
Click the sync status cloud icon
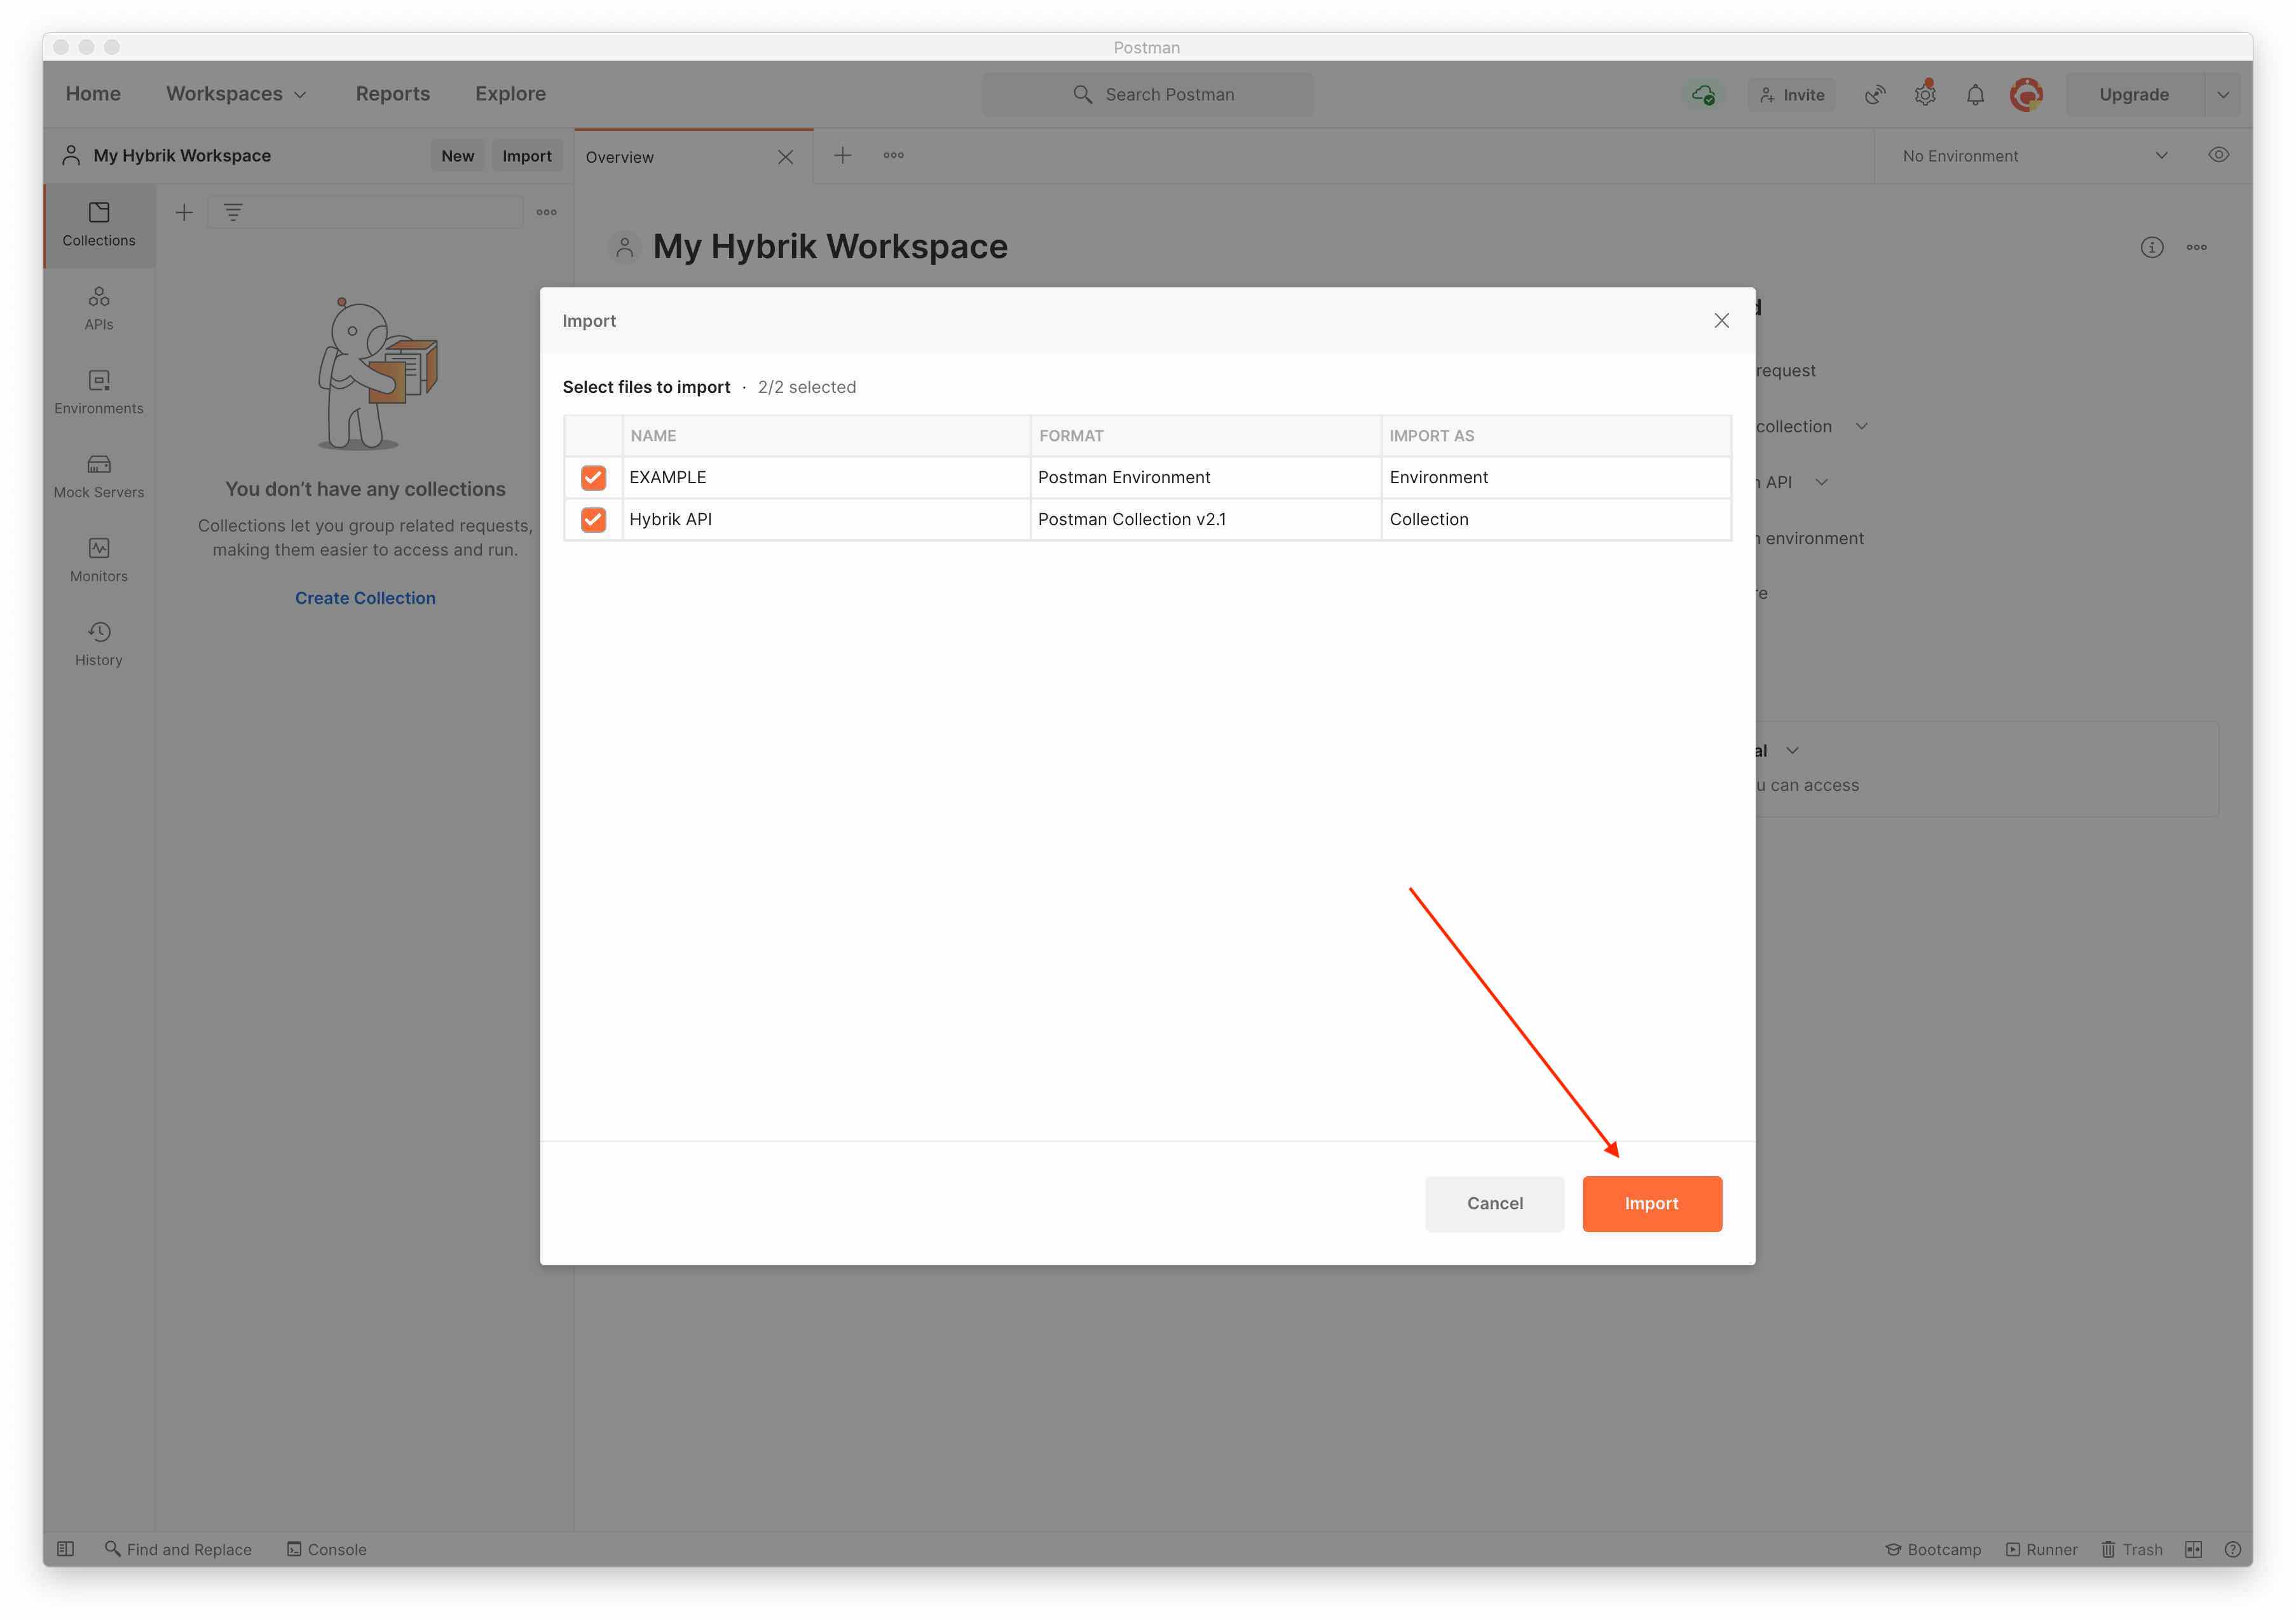(x=1704, y=94)
